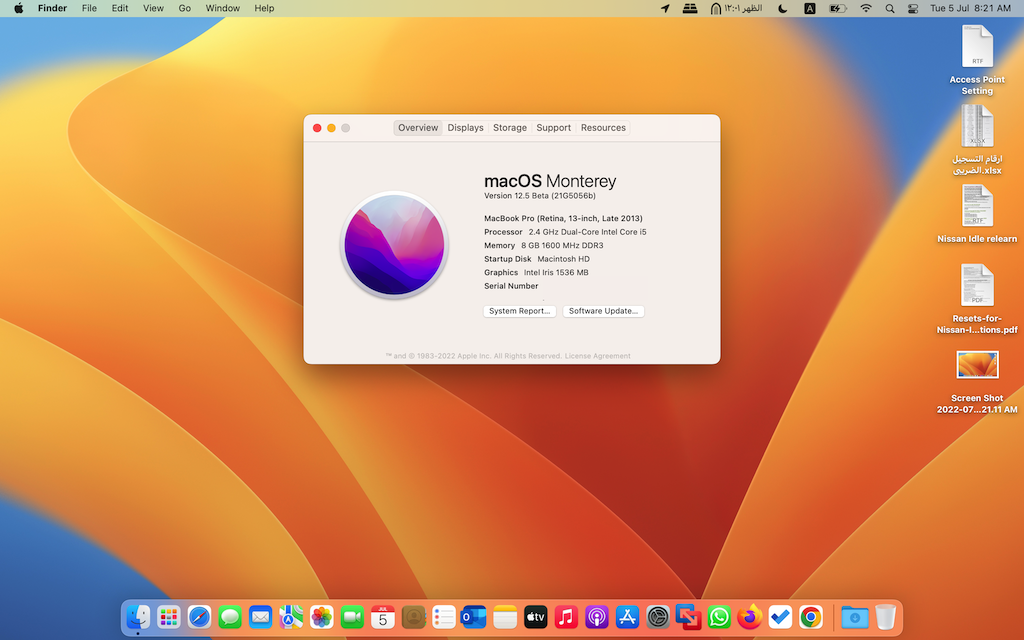Select the Screen Shot file thumbnail on desktop
Screen dimensions: 1024x640
tap(977, 365)
